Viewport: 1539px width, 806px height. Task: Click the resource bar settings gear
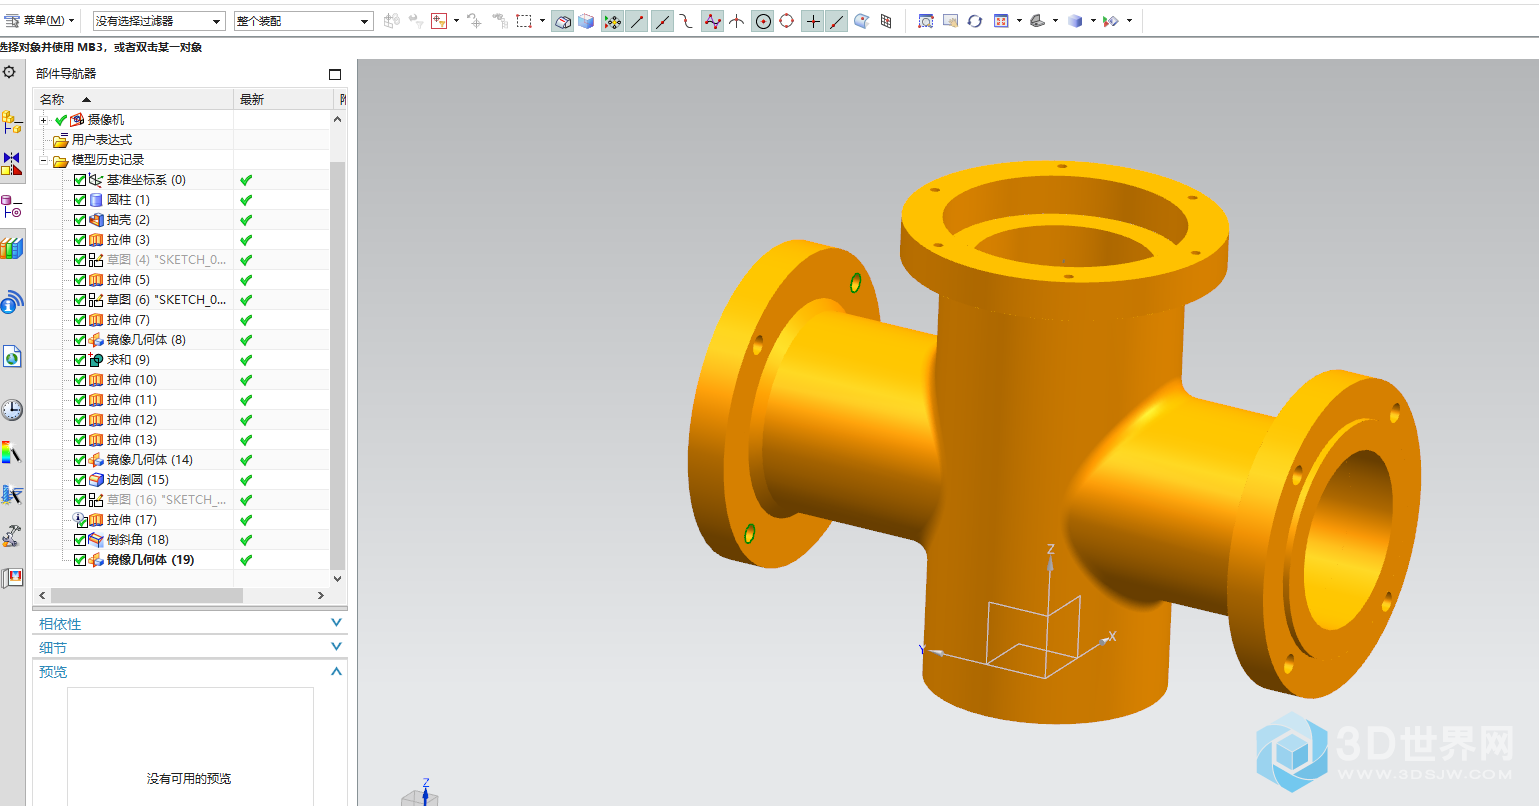coord(10,72)
